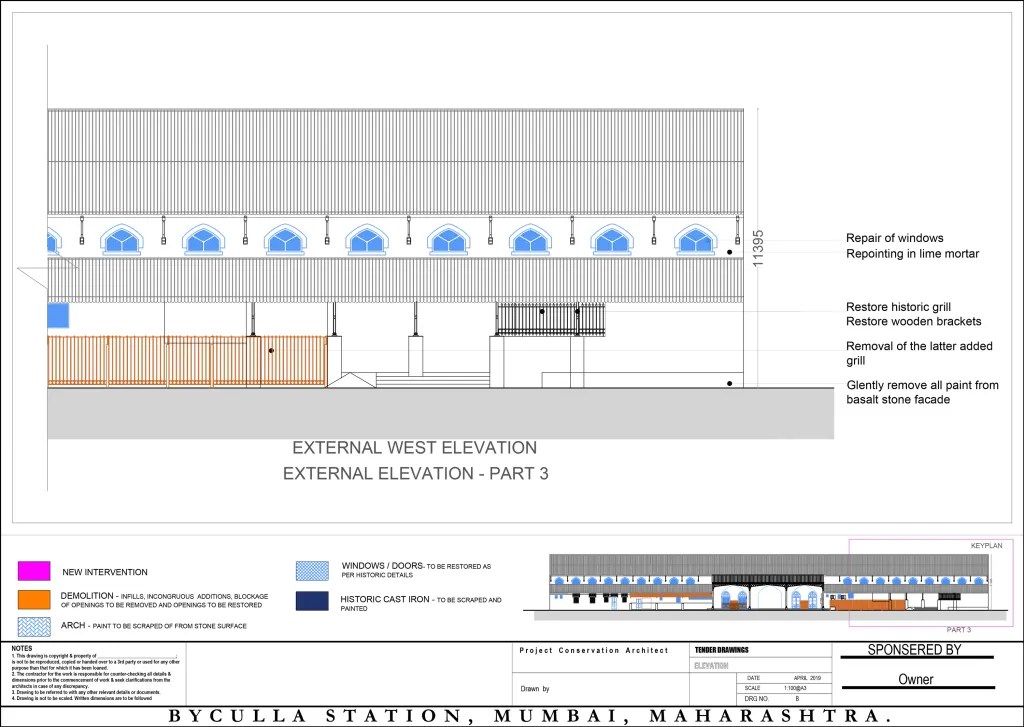Select the Arch hatch pattern legend box
The width and height of the screenshot is (1024, 727).
coord(33,626)
